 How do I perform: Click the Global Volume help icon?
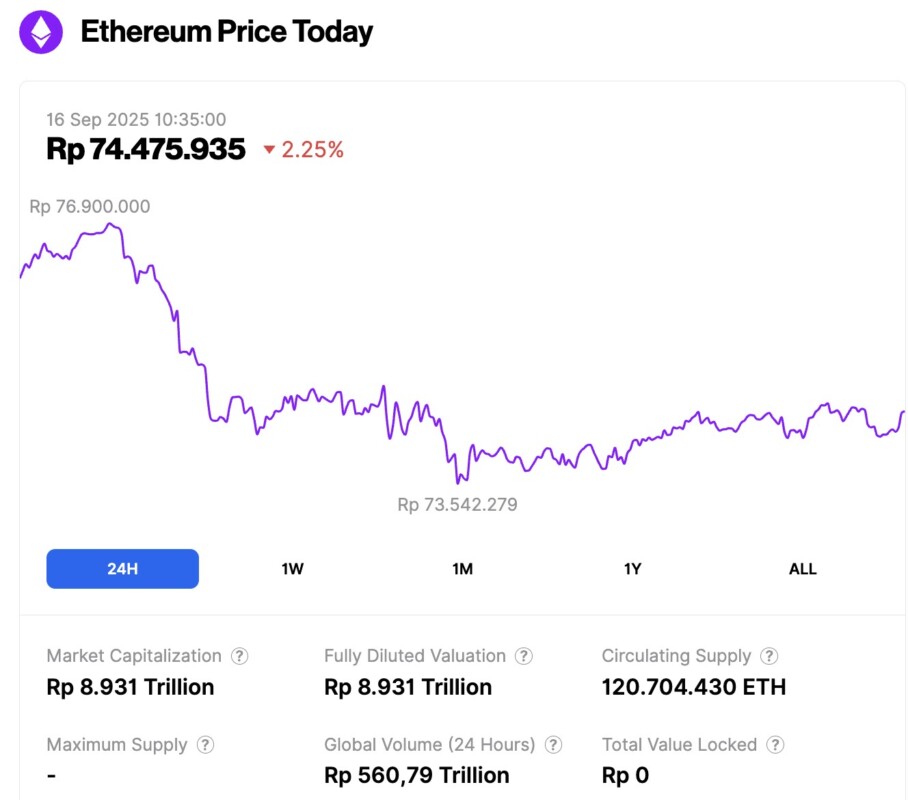point(553,745)
